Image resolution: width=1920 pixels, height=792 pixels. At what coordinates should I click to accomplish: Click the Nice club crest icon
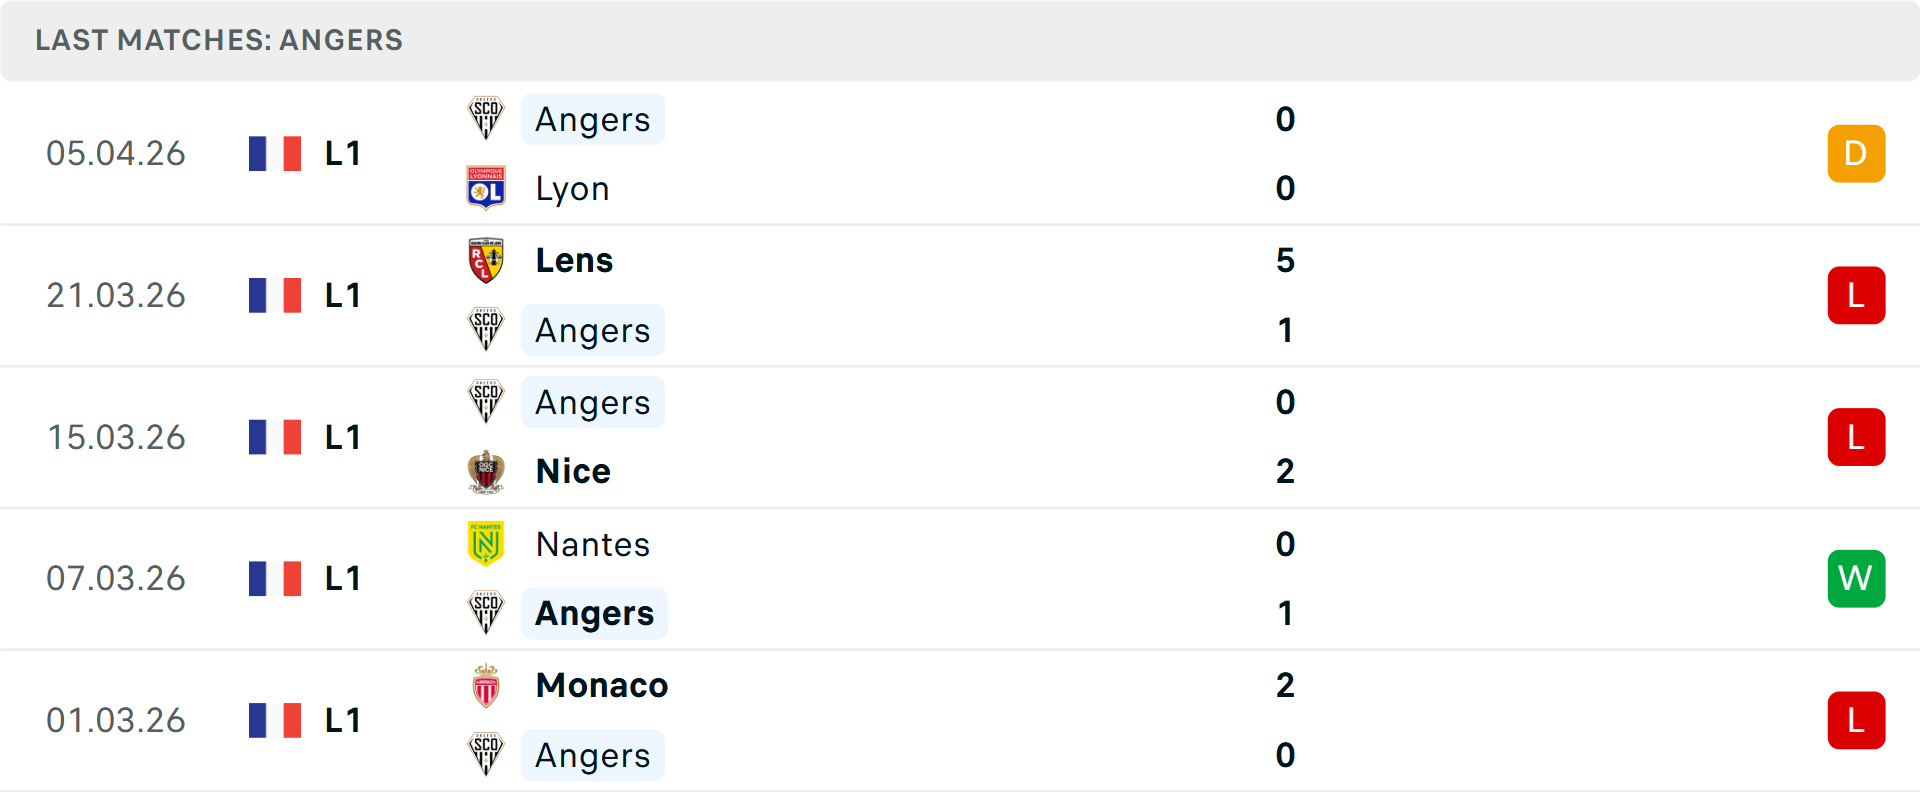coord(486,471)
